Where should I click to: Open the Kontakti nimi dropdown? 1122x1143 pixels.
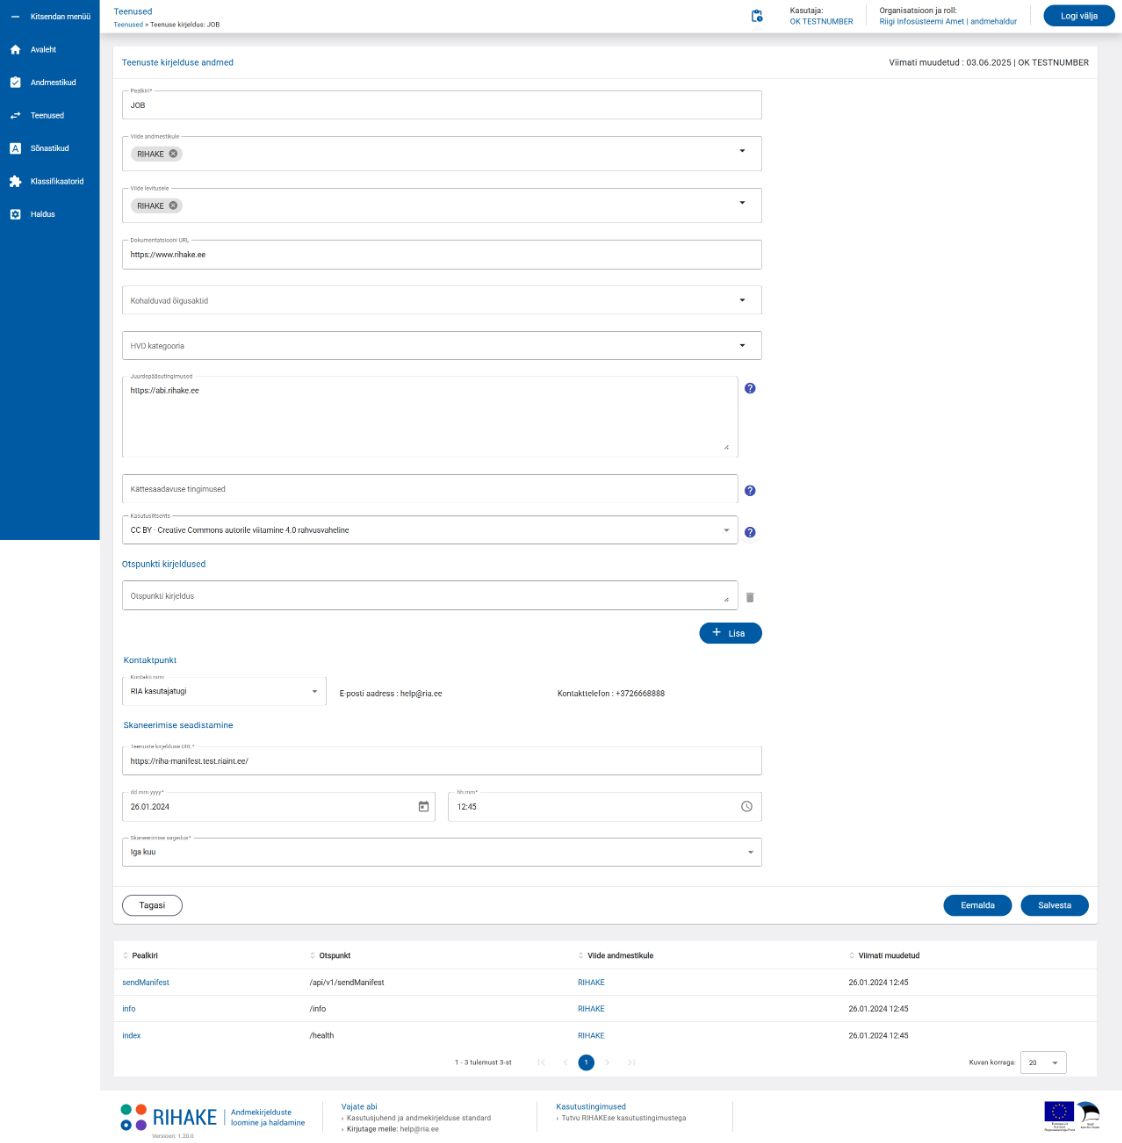tap(314, 692)
